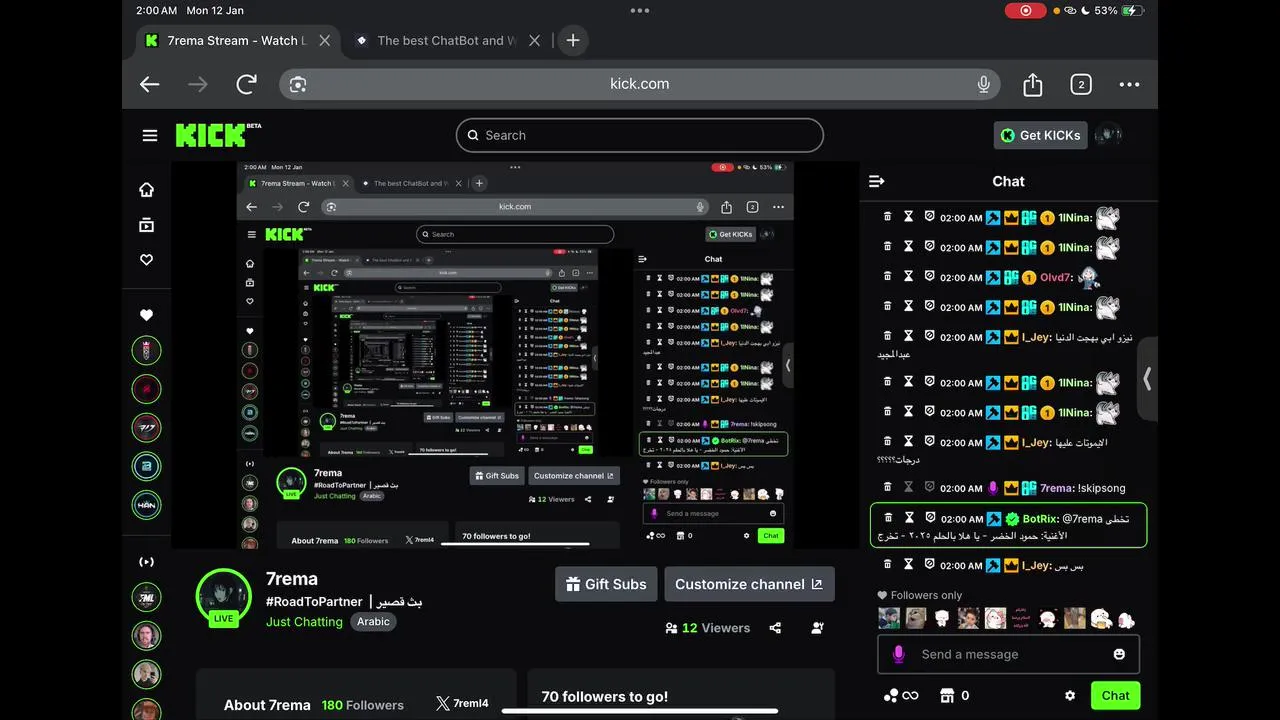1280x720 pixels.
Task: Ban user Olvd7 with shield icon
Action: pos(929,277)
